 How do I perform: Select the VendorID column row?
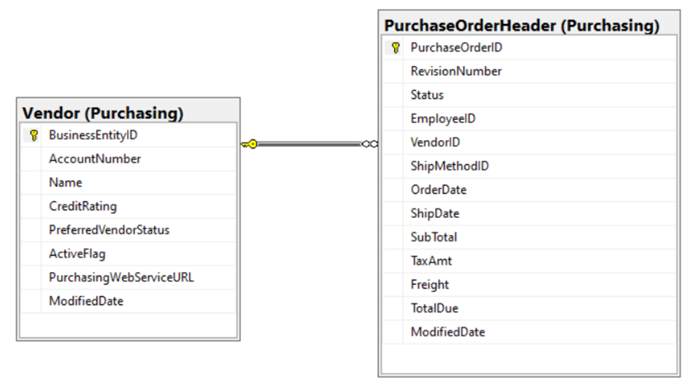pos(530,142)
